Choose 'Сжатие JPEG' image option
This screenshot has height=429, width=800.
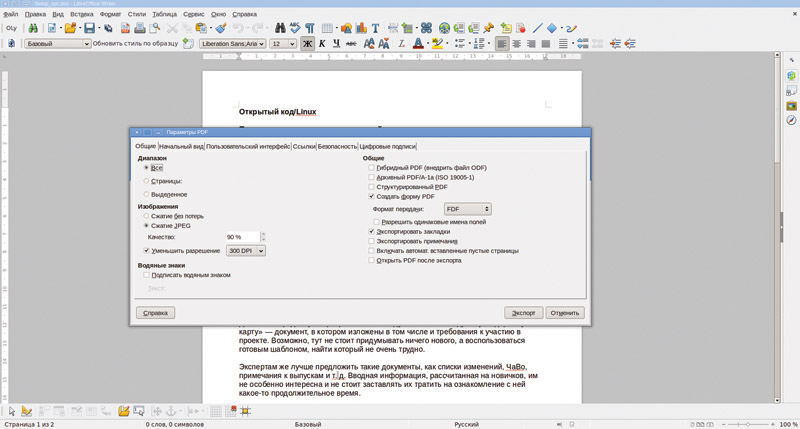pos(146,225)
